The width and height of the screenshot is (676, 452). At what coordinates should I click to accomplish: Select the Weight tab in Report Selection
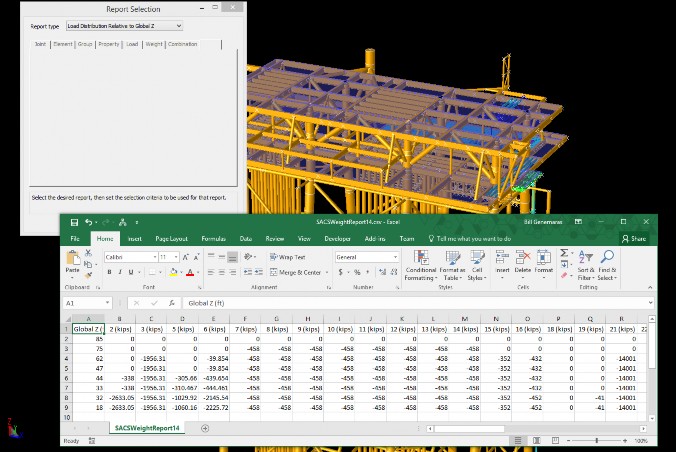153,44
